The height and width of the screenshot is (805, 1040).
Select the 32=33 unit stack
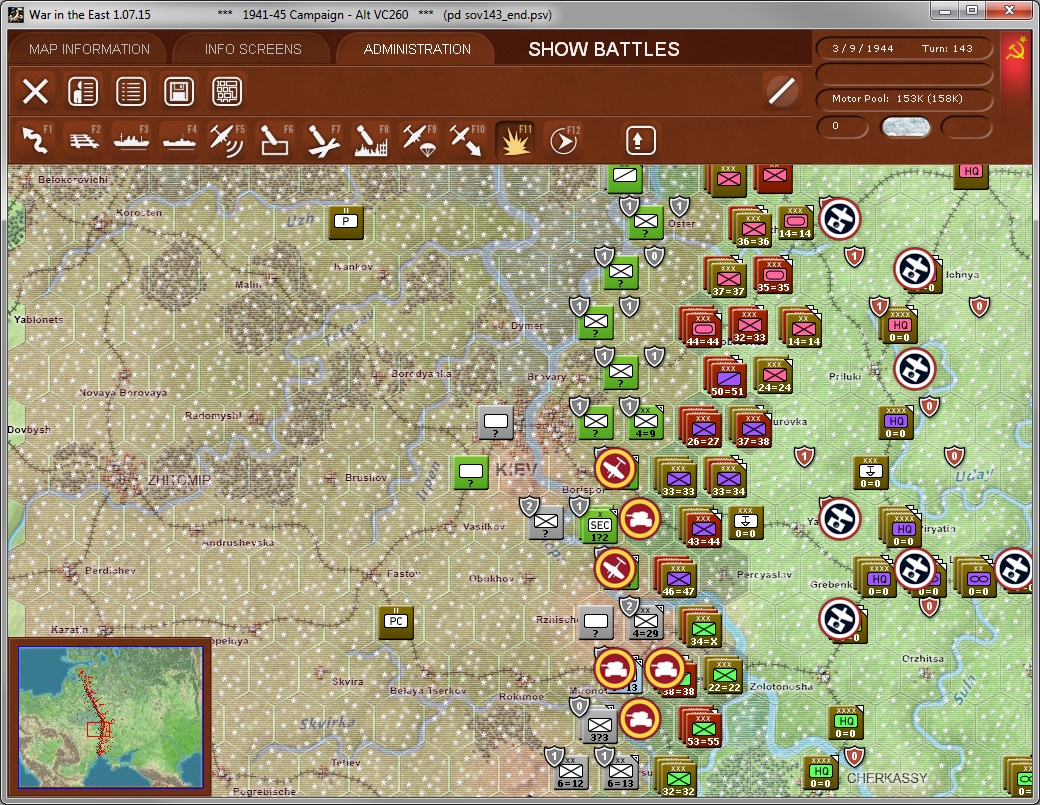pos(749,325)
